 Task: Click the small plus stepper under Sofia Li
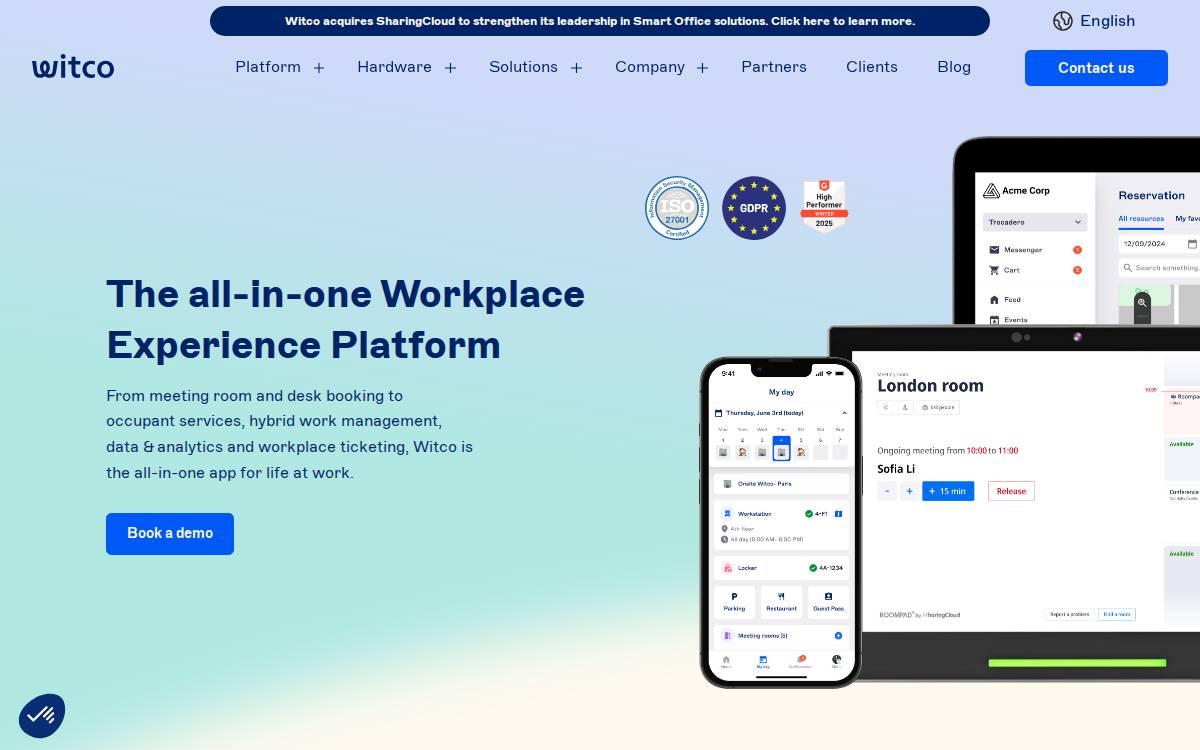click(909, 491)
